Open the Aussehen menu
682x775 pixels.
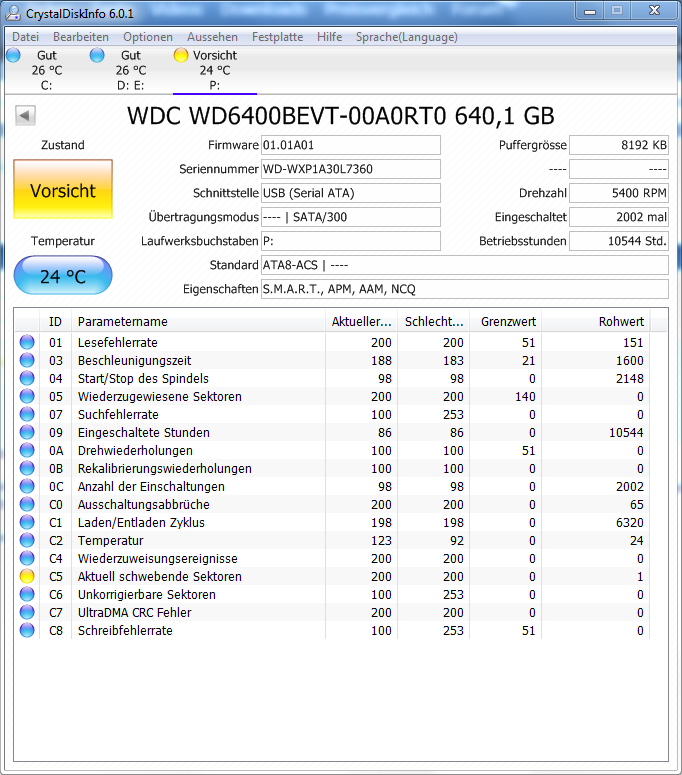pyautogui.click(x=212, y=37)
